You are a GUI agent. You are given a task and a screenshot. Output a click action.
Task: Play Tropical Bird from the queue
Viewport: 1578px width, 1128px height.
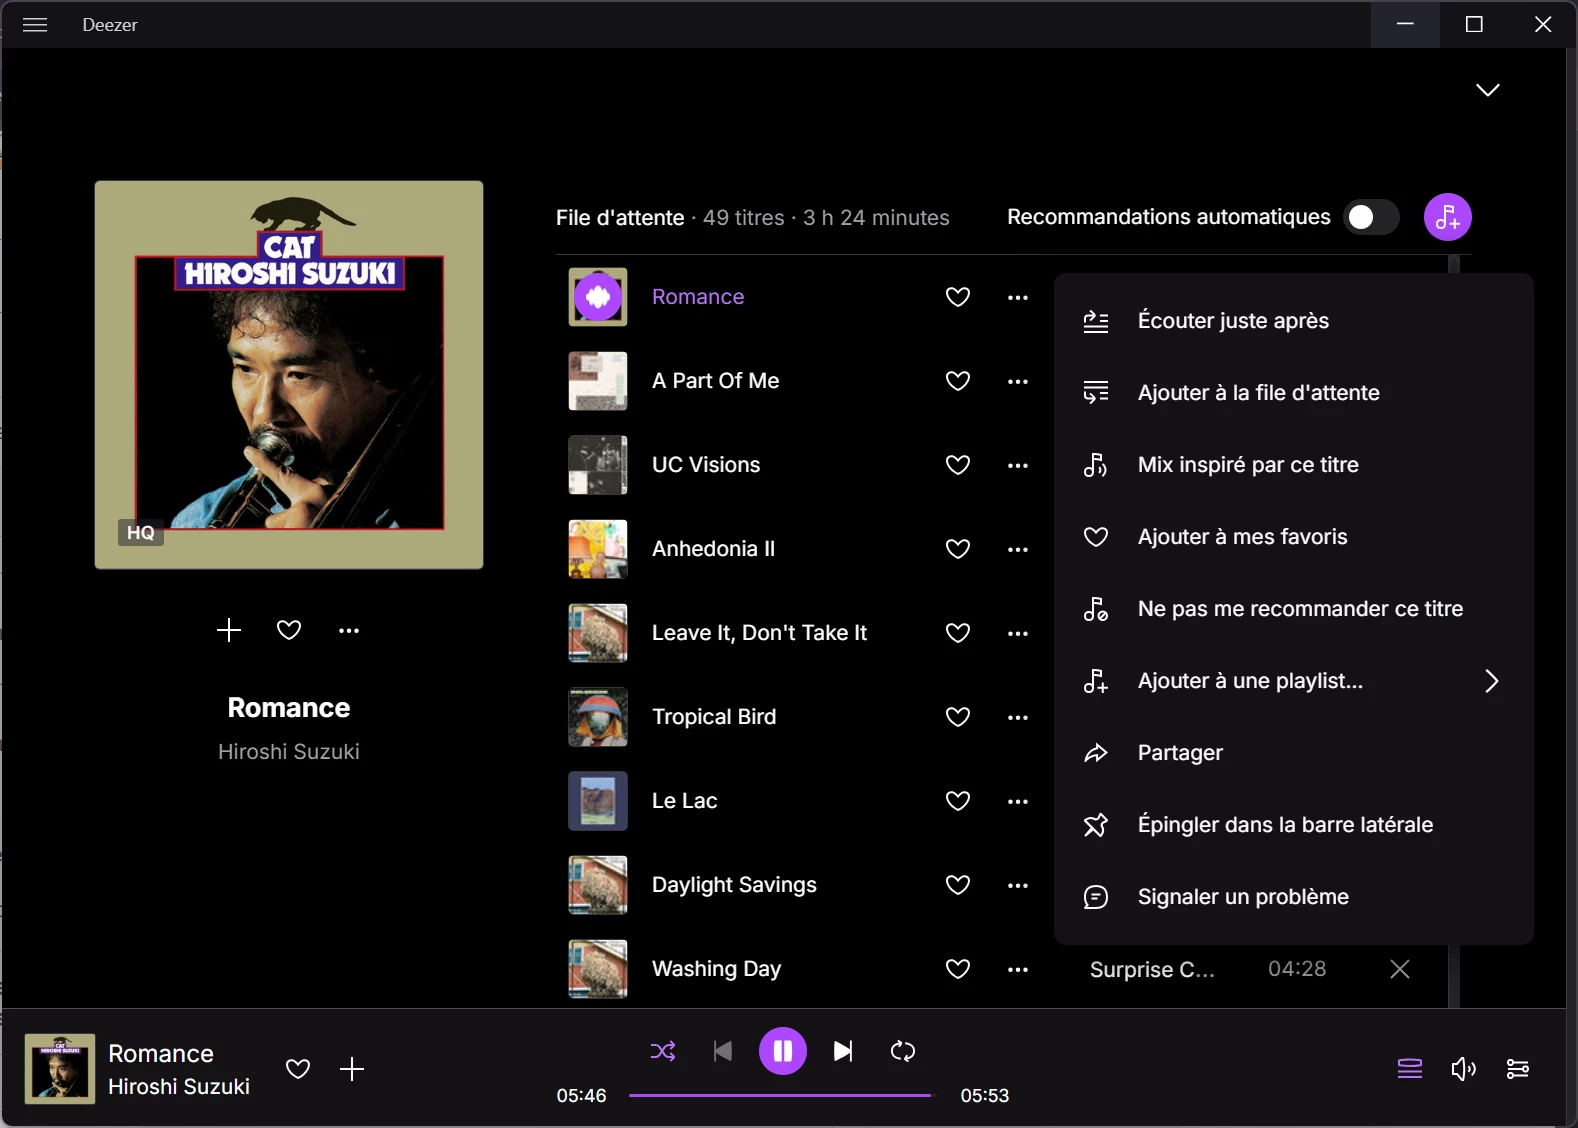714,717
